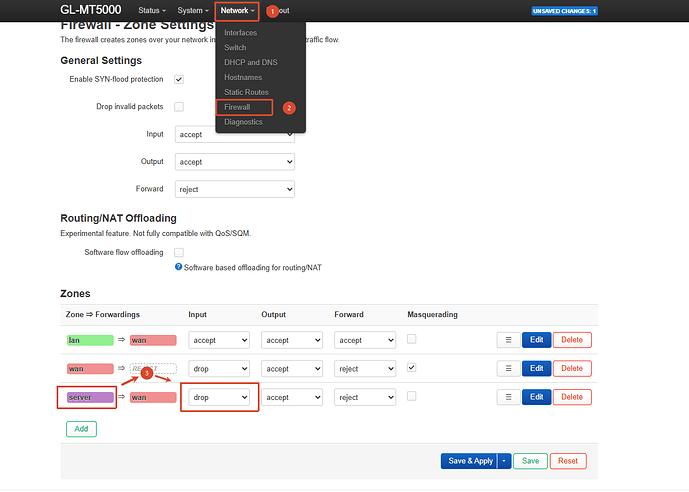Edit the server zone
Viewport: 689px width, 492px height.
pos(537,397)
